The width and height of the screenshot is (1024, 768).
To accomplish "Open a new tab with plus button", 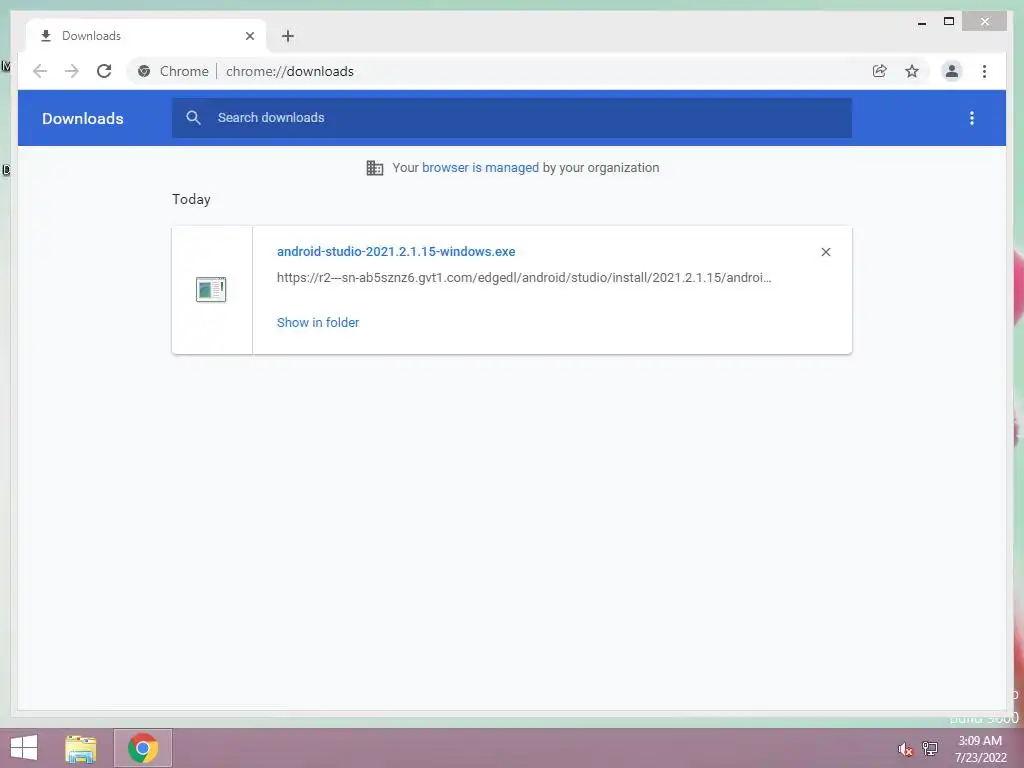I will [x=288, y=36].
